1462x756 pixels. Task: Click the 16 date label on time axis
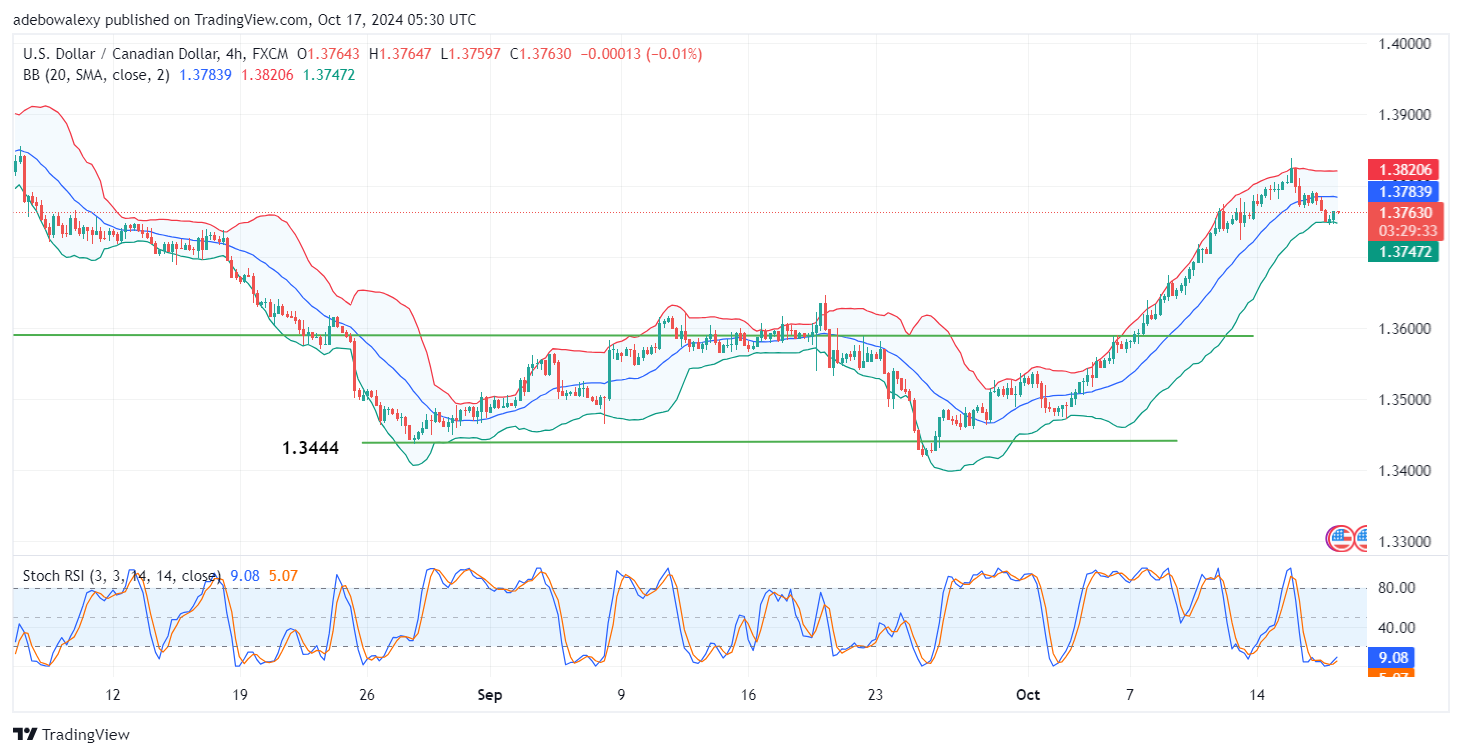point(748,695)
